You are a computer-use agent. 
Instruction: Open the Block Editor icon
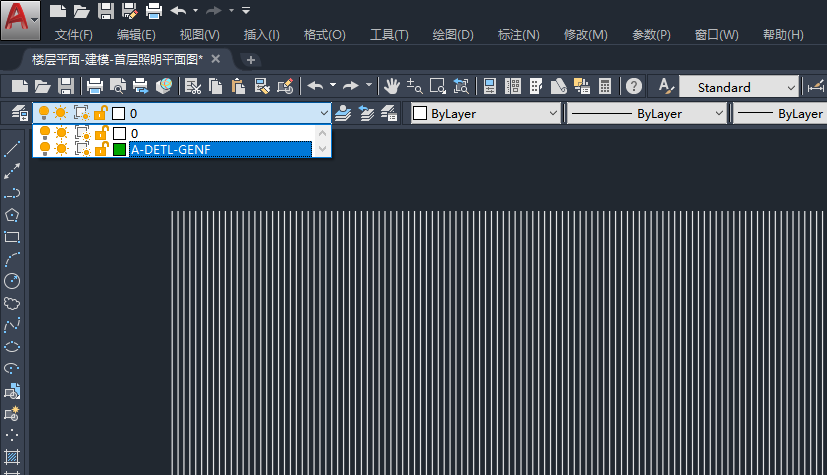pos(285,86)
